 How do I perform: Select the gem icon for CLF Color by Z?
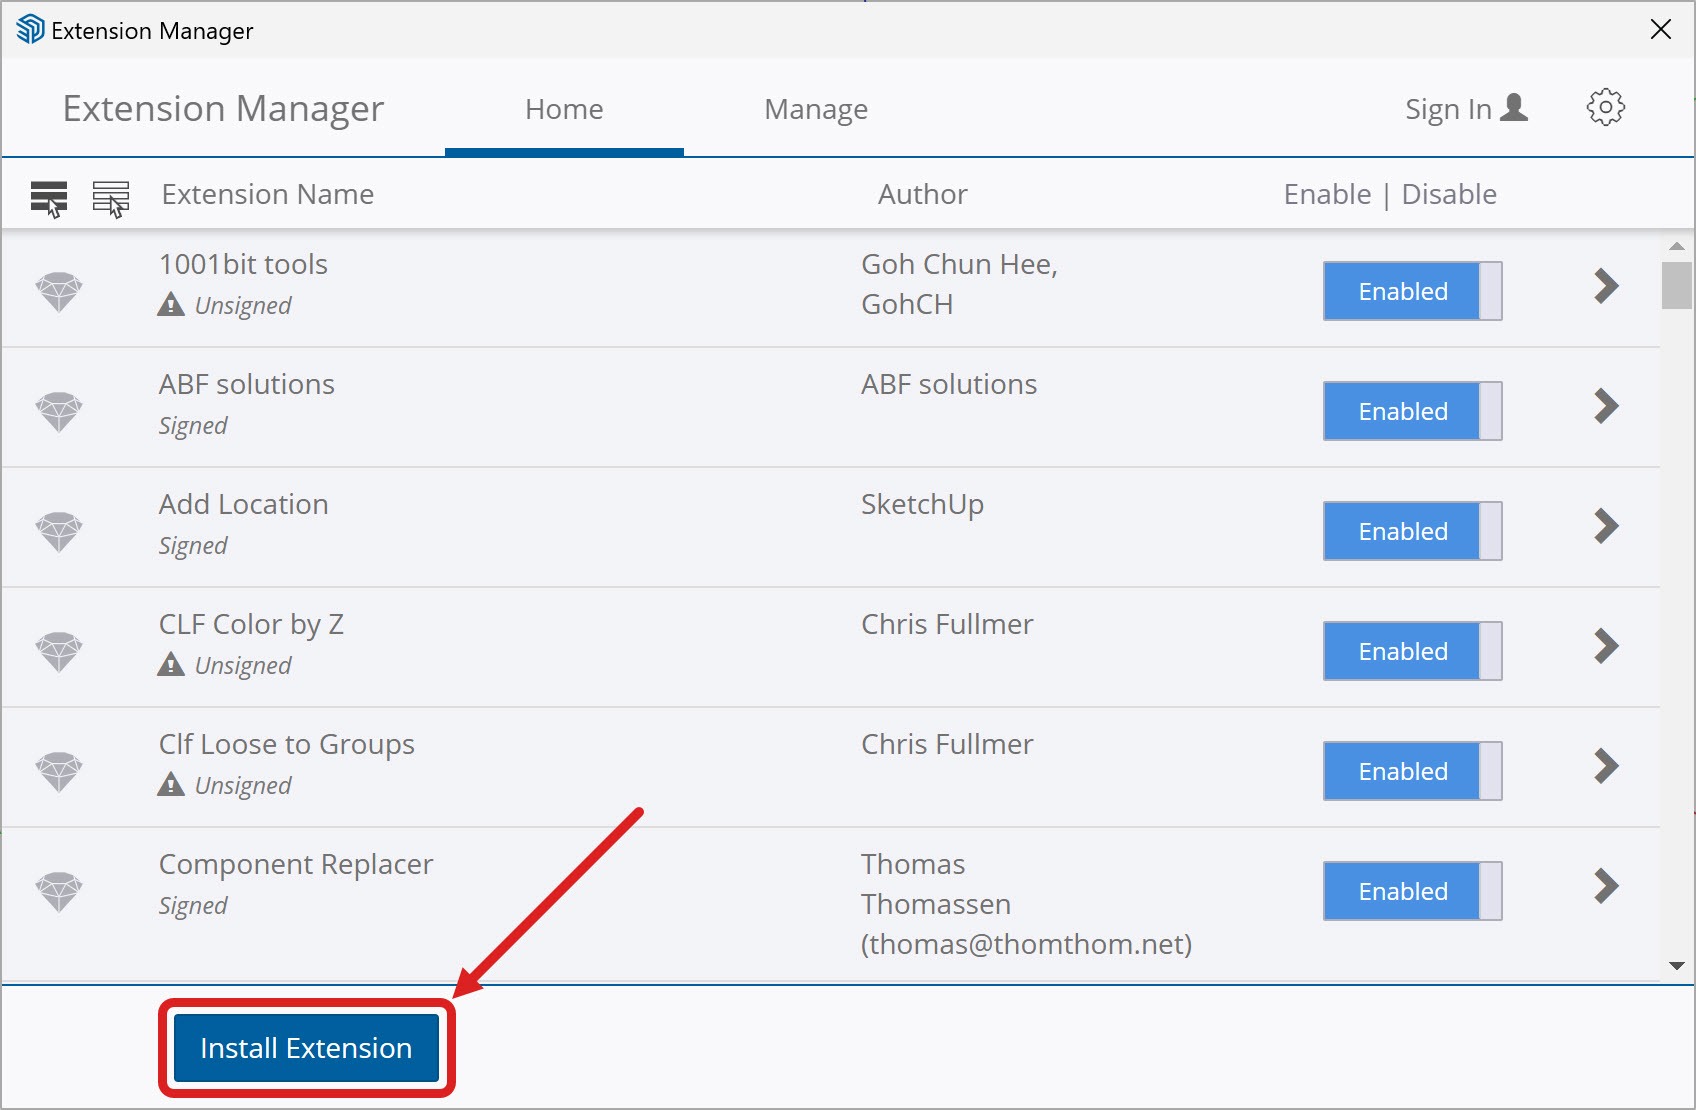pyautogui.click(x=59, y=651)
